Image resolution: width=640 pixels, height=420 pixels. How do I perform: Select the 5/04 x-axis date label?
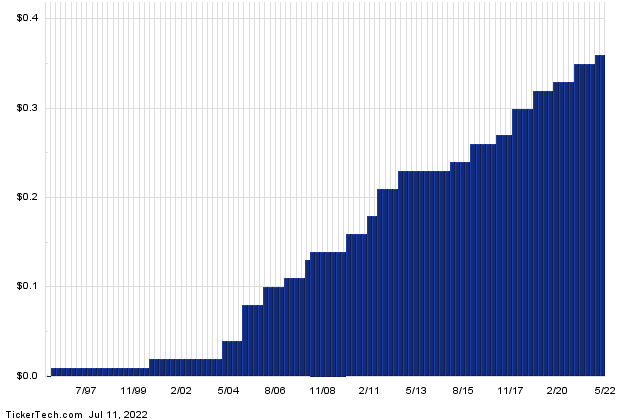(x=228, y=391)
